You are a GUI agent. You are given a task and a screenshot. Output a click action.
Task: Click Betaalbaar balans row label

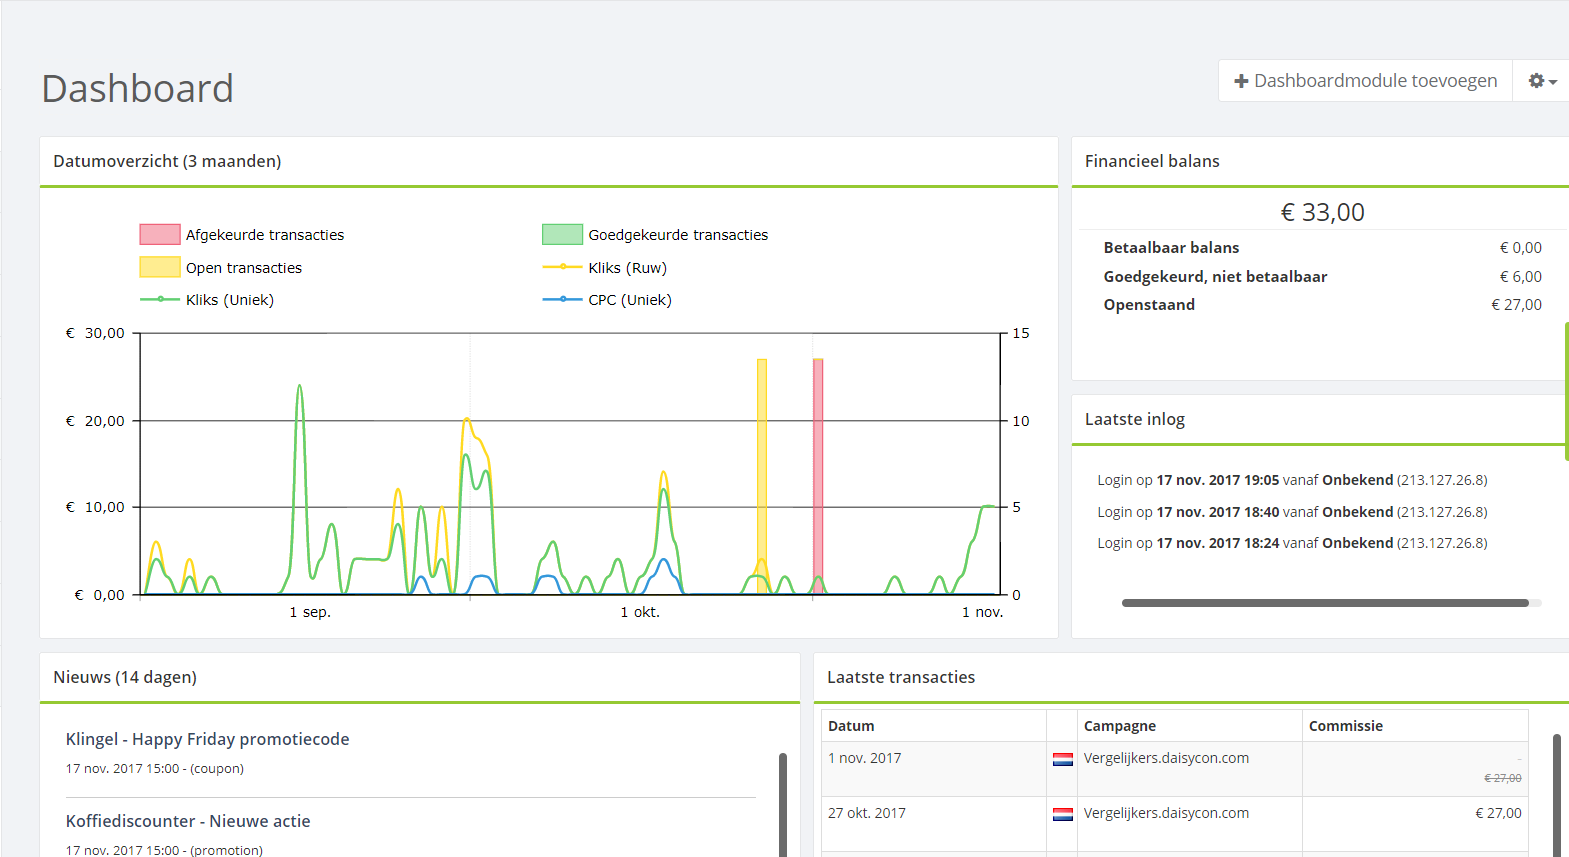click(1171, 248)
